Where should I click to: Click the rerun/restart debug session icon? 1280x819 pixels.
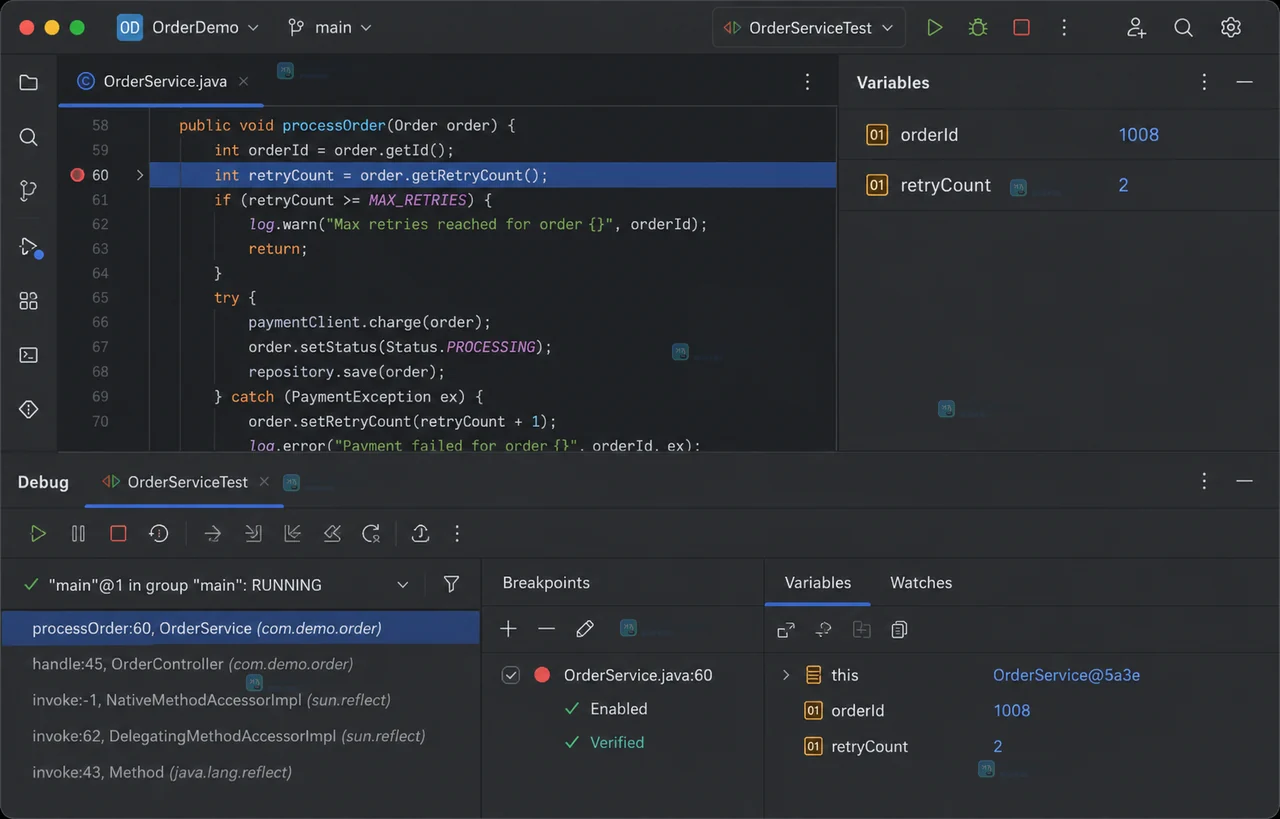(x=158, y=534)
